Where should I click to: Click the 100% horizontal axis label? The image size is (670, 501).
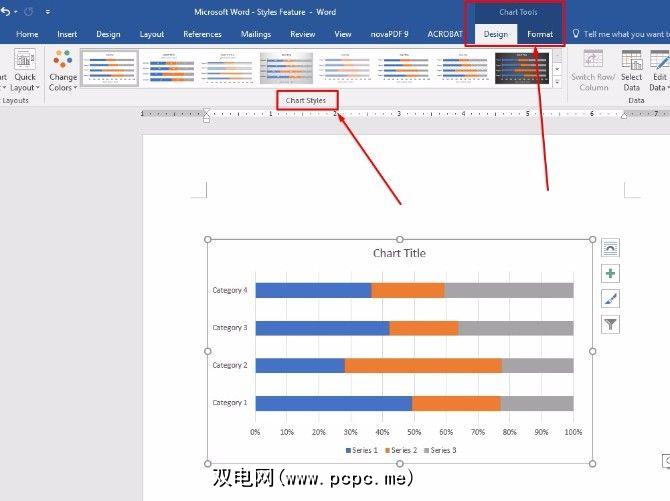click(x=573, y=432)
